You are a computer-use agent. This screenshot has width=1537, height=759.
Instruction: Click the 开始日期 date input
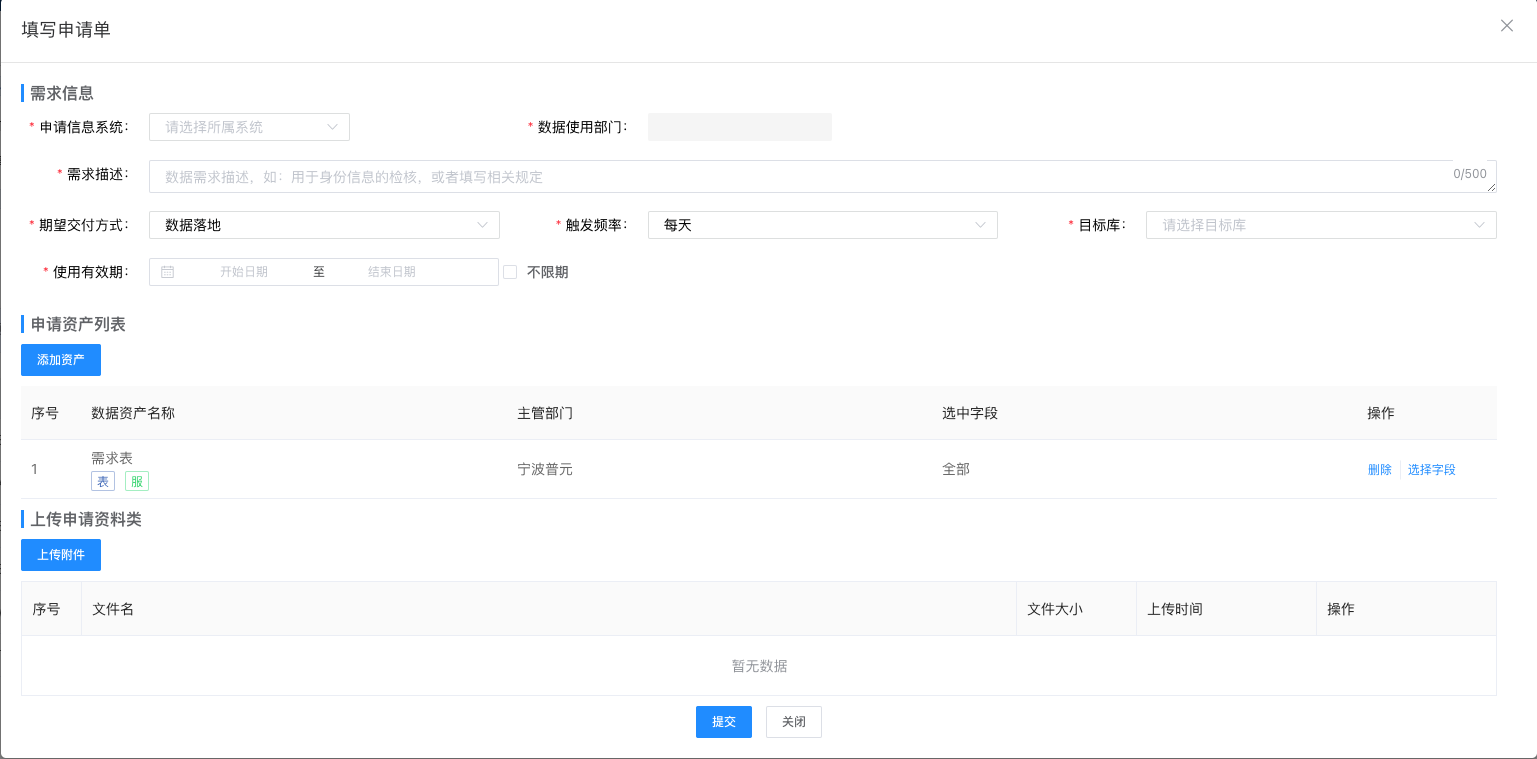coord(244,272)
